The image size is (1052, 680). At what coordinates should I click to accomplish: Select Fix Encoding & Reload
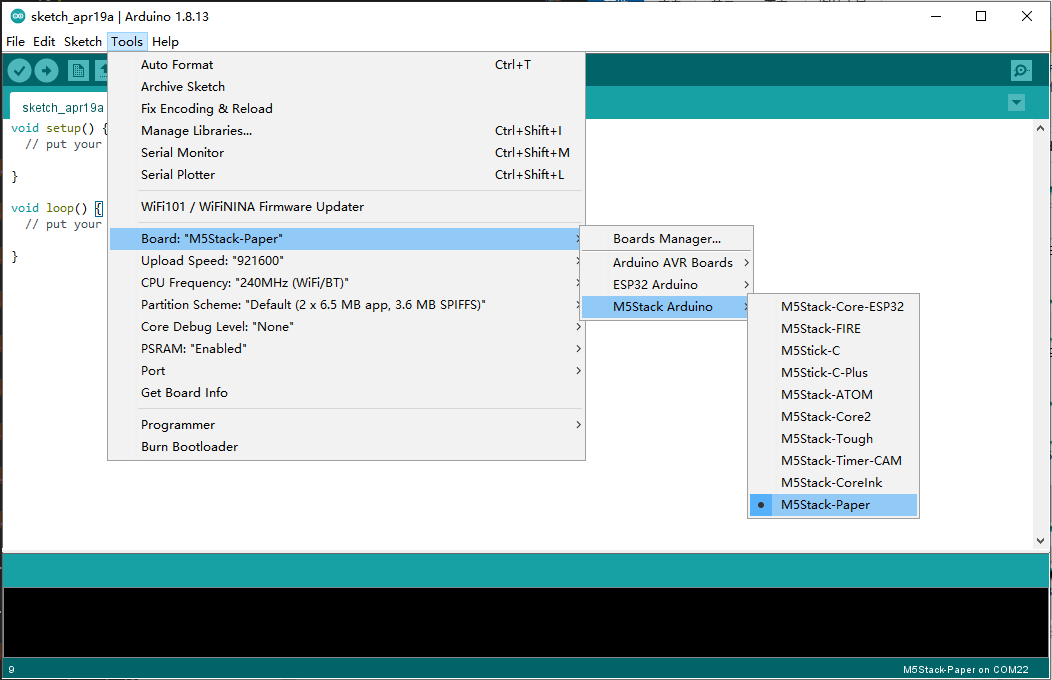coord(346,109)
